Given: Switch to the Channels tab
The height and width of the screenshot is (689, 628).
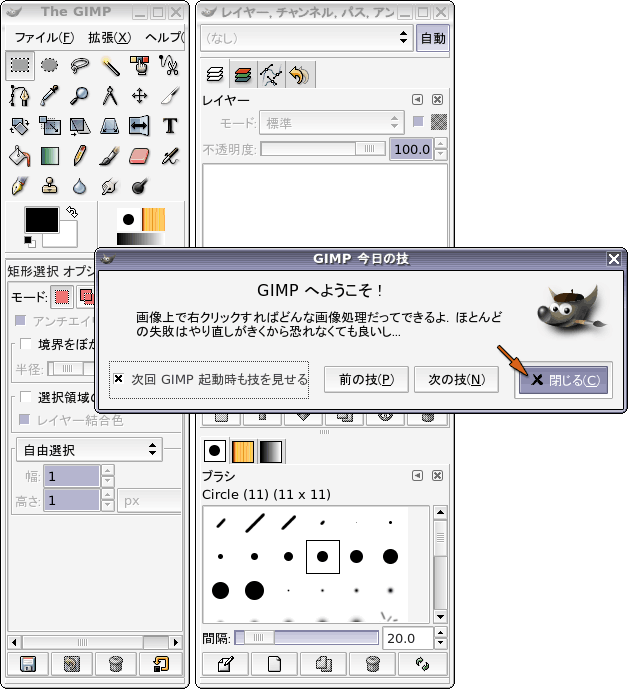Looking at the screenshot, I should 243,75.
